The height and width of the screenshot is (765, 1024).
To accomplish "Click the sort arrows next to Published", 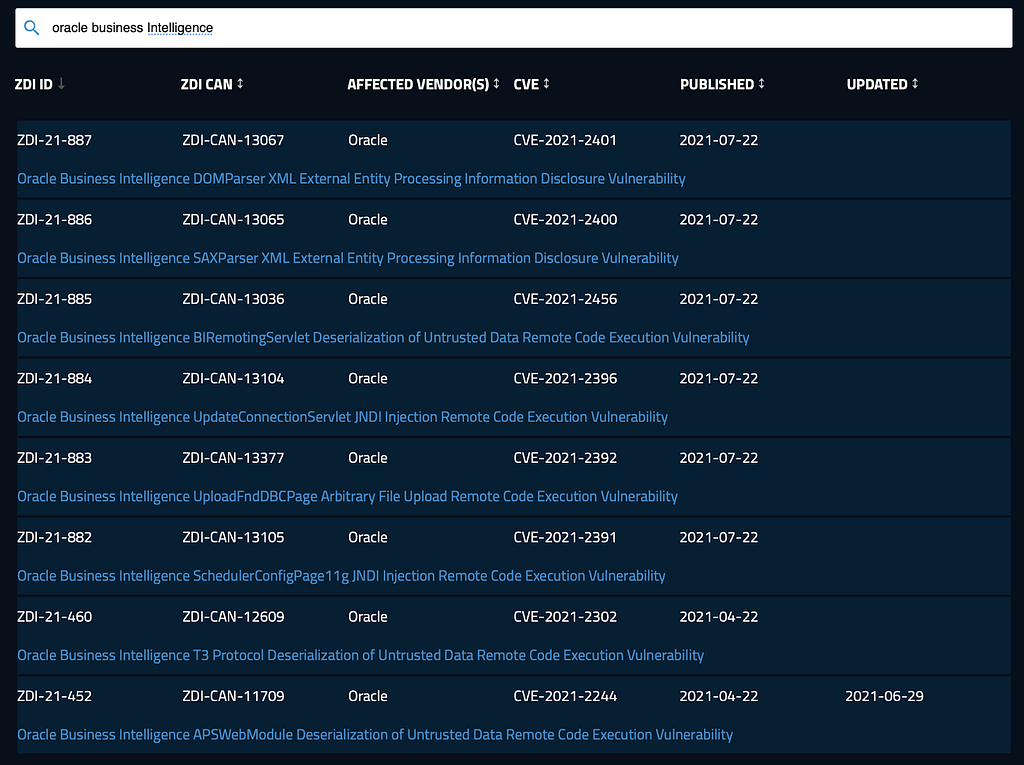I will [x=761, y=84].
